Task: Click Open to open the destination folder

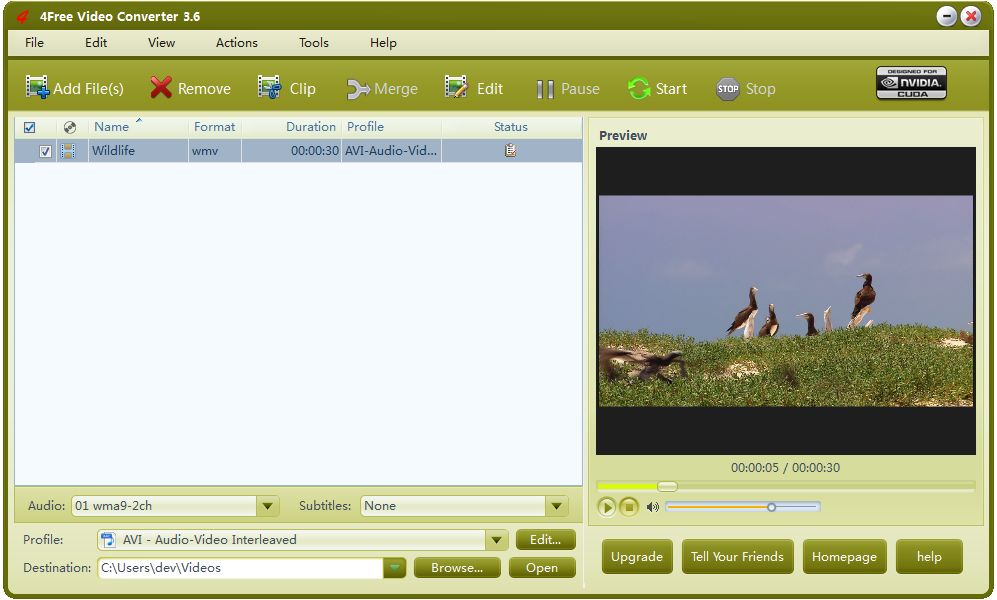Action: pyautogui.click(x=542, y=568)
